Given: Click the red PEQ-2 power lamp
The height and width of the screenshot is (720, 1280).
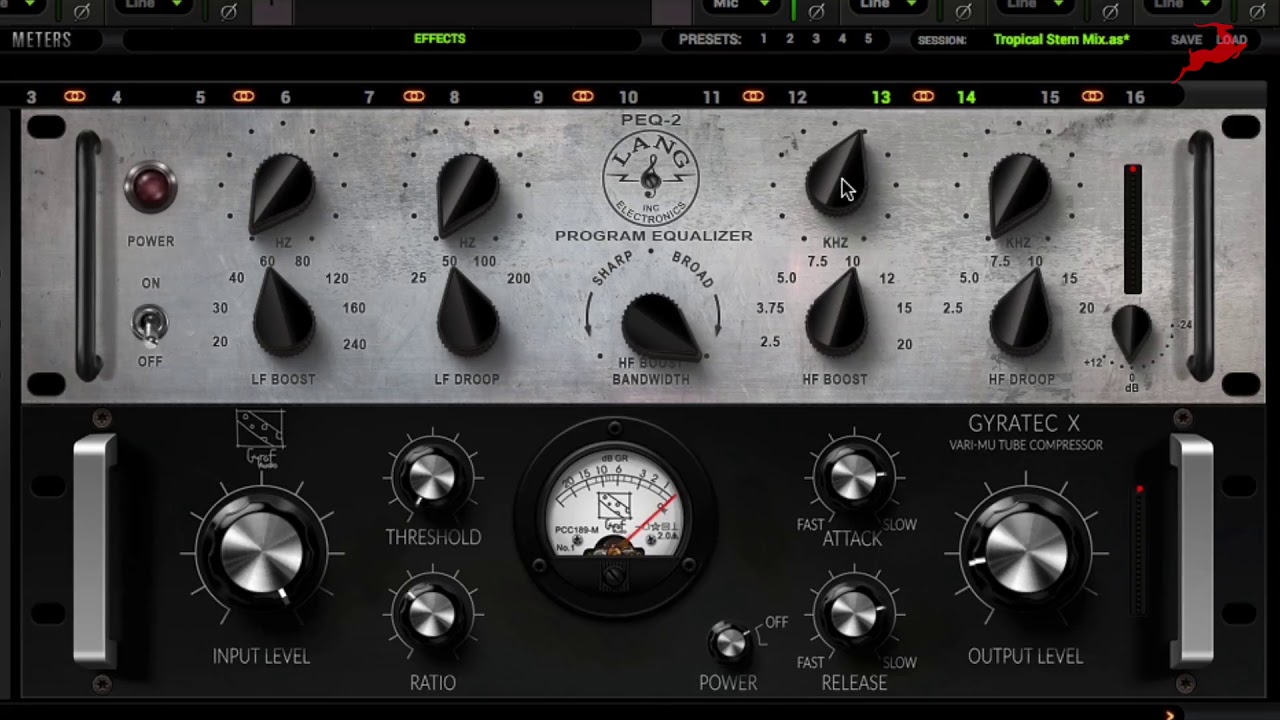Looking at the screenshot, I should tap(150, 188).
